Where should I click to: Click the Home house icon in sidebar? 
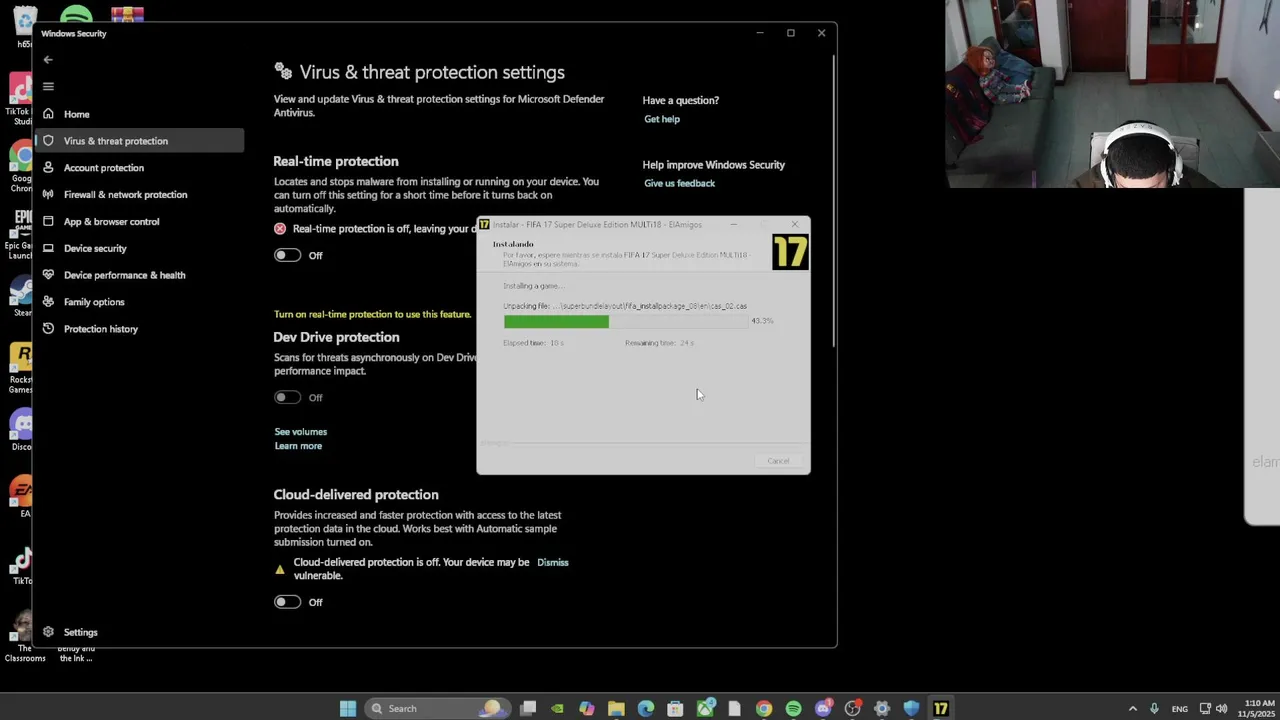click(48, 114)
